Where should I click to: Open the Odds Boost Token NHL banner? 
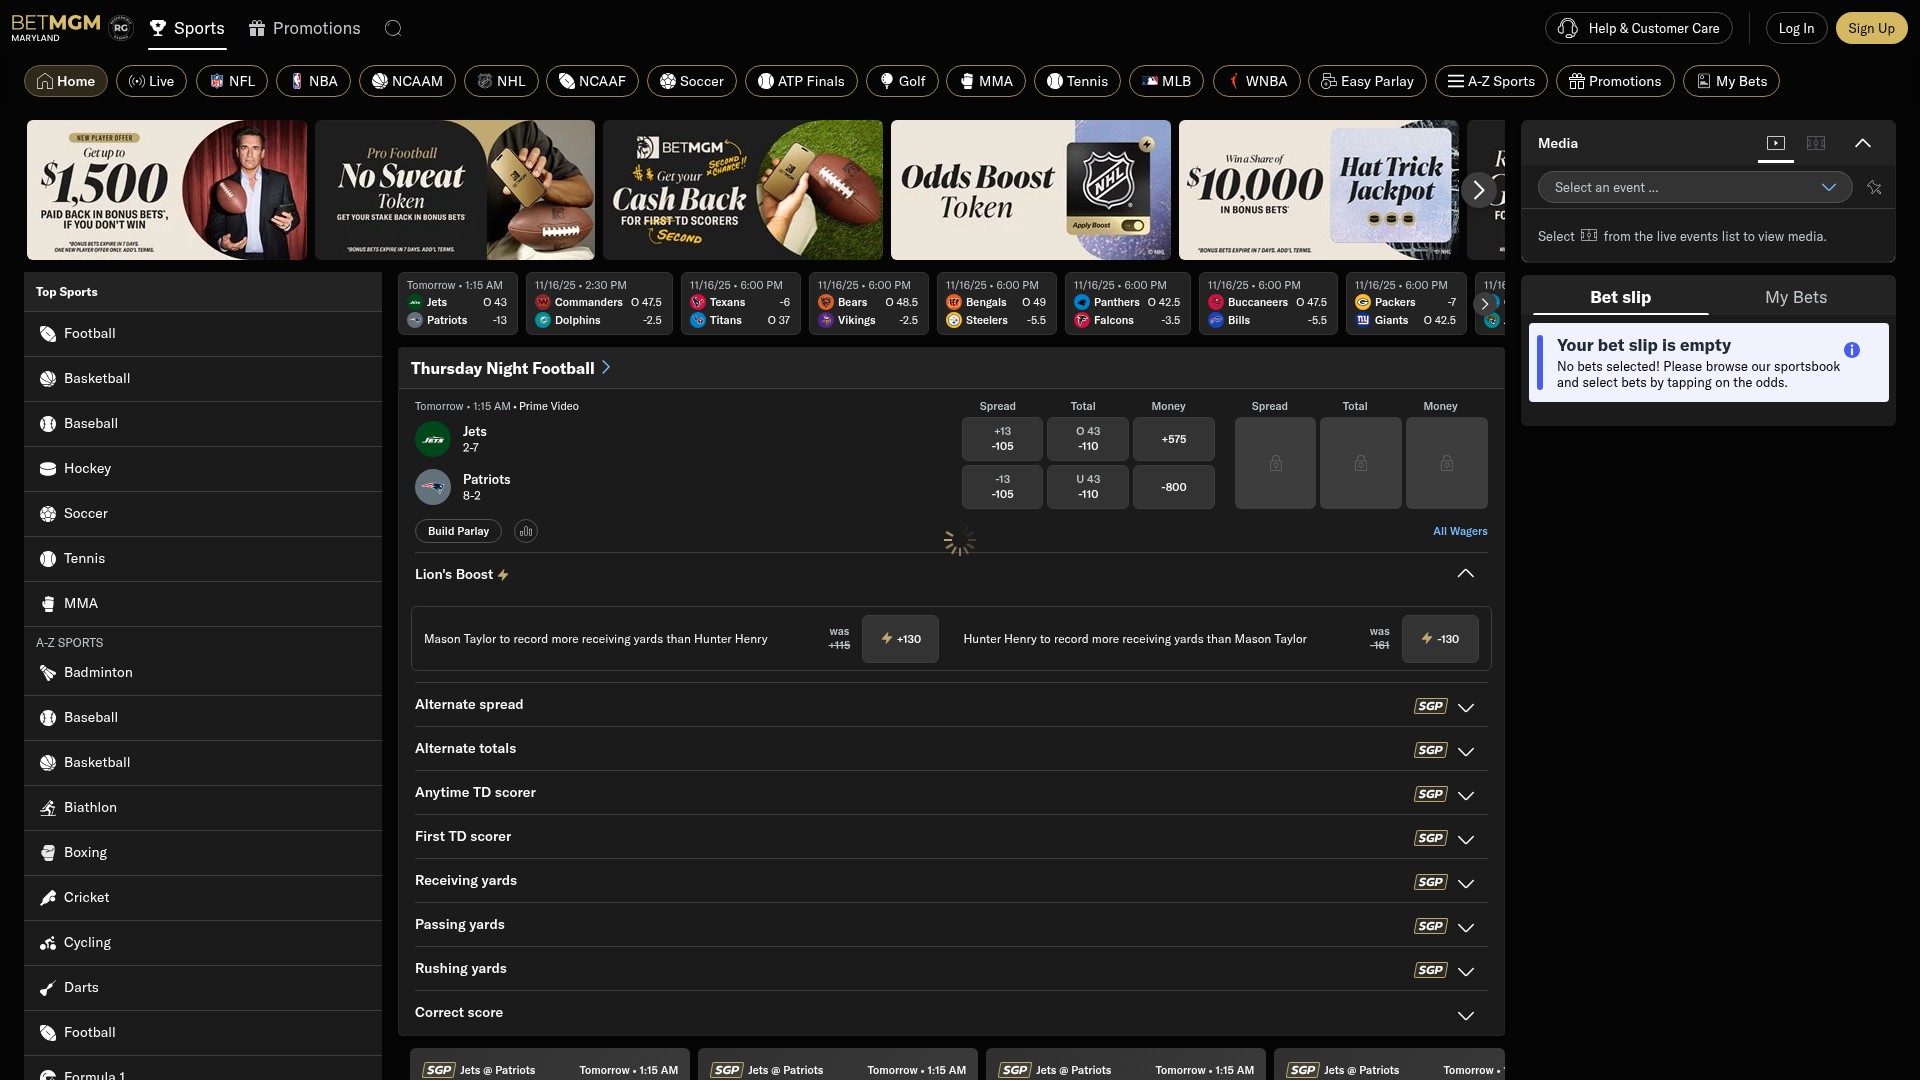point(1031,190)
